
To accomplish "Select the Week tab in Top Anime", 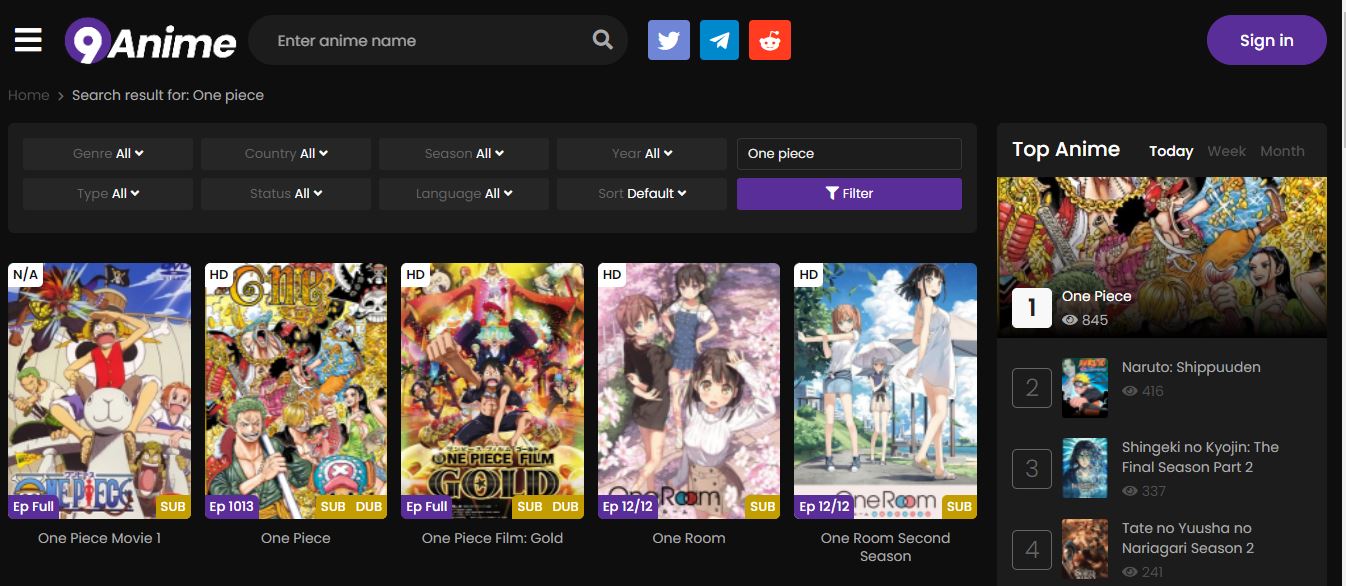I will tap(1226, 151).
